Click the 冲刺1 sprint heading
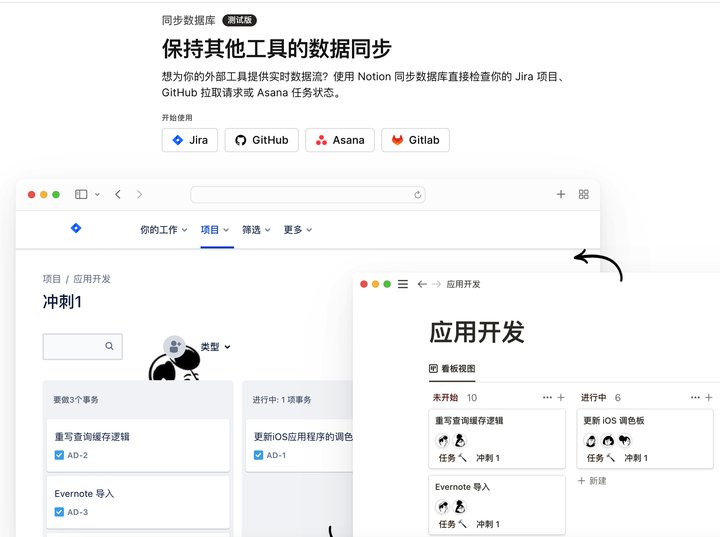Viewport: 720px width, 537px height. (62, 302)
